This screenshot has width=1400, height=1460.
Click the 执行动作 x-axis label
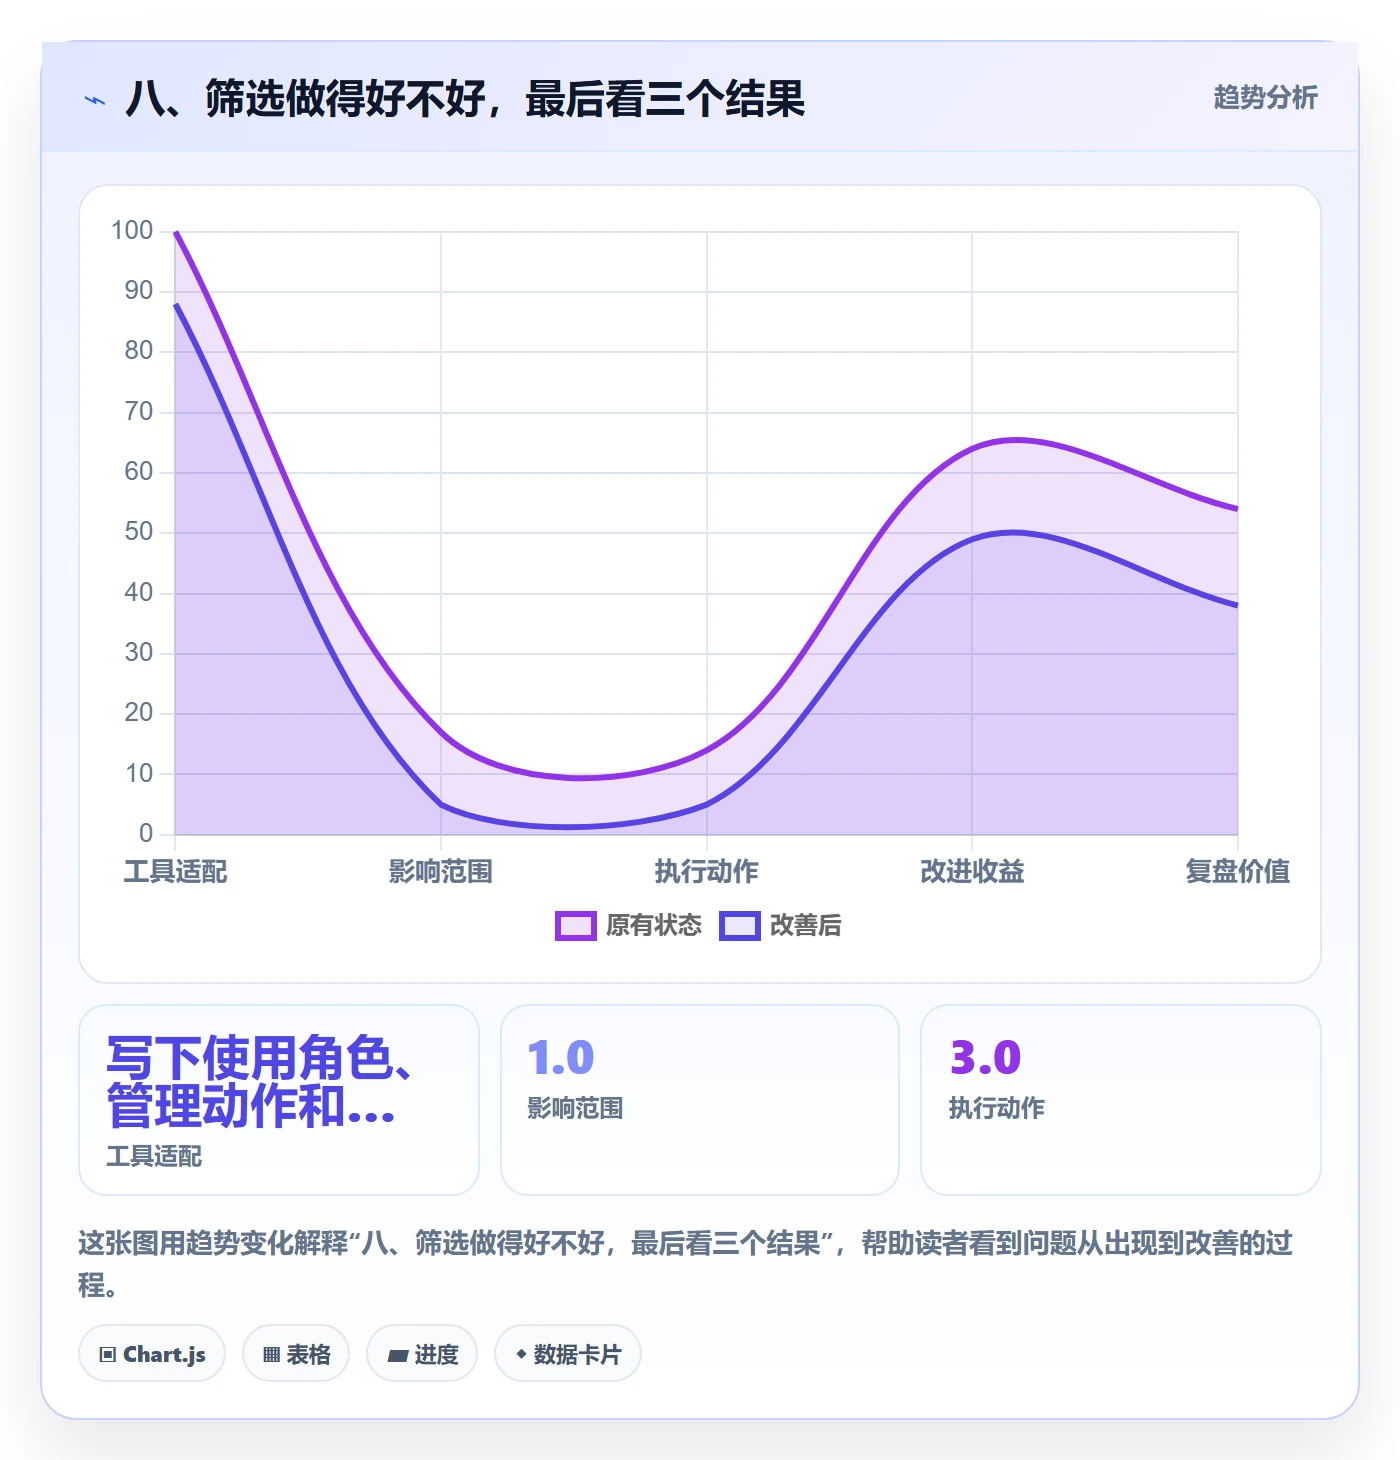pos(707,872)
